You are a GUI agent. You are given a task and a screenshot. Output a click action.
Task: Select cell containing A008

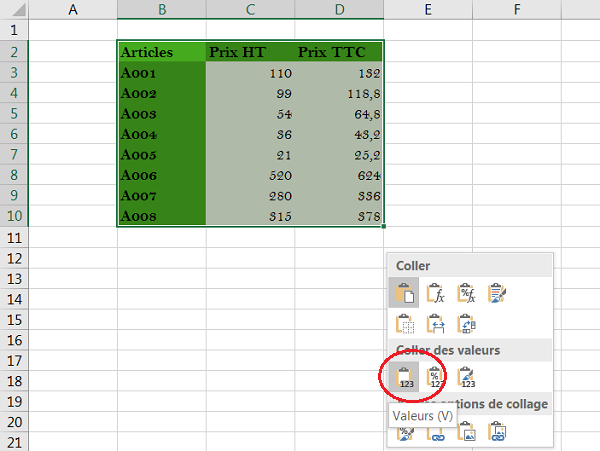pos(161,216)
